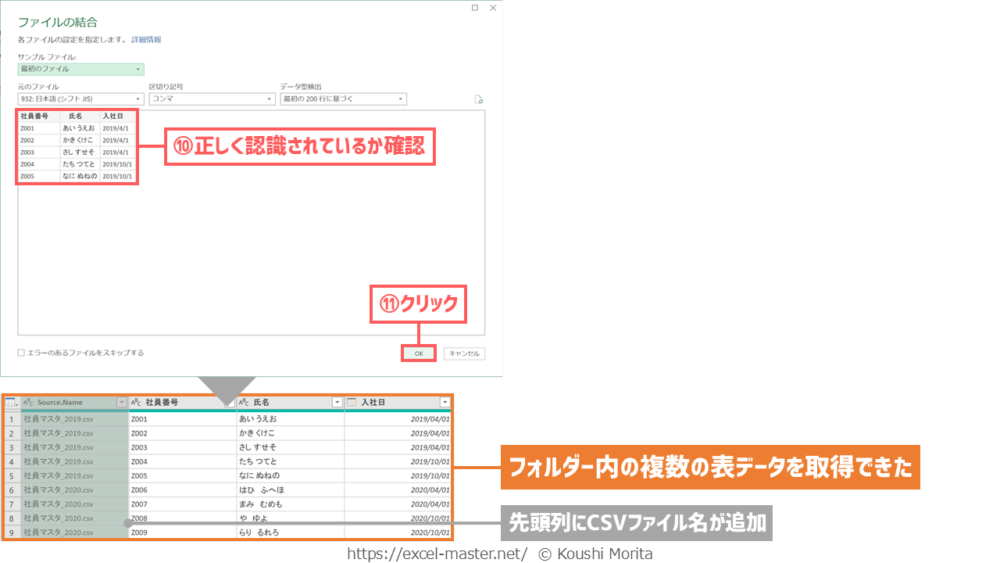Open filter arrow on 氏名 column
This screenshot has width=1000, height=563.
337,402
